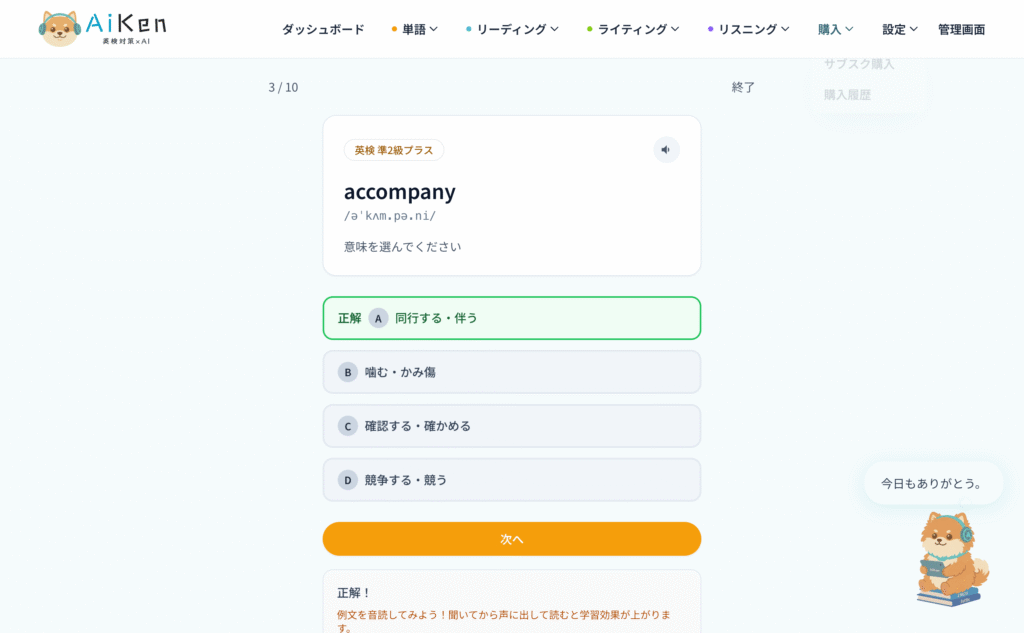Click the D letter badge icon

pos(347,480)
